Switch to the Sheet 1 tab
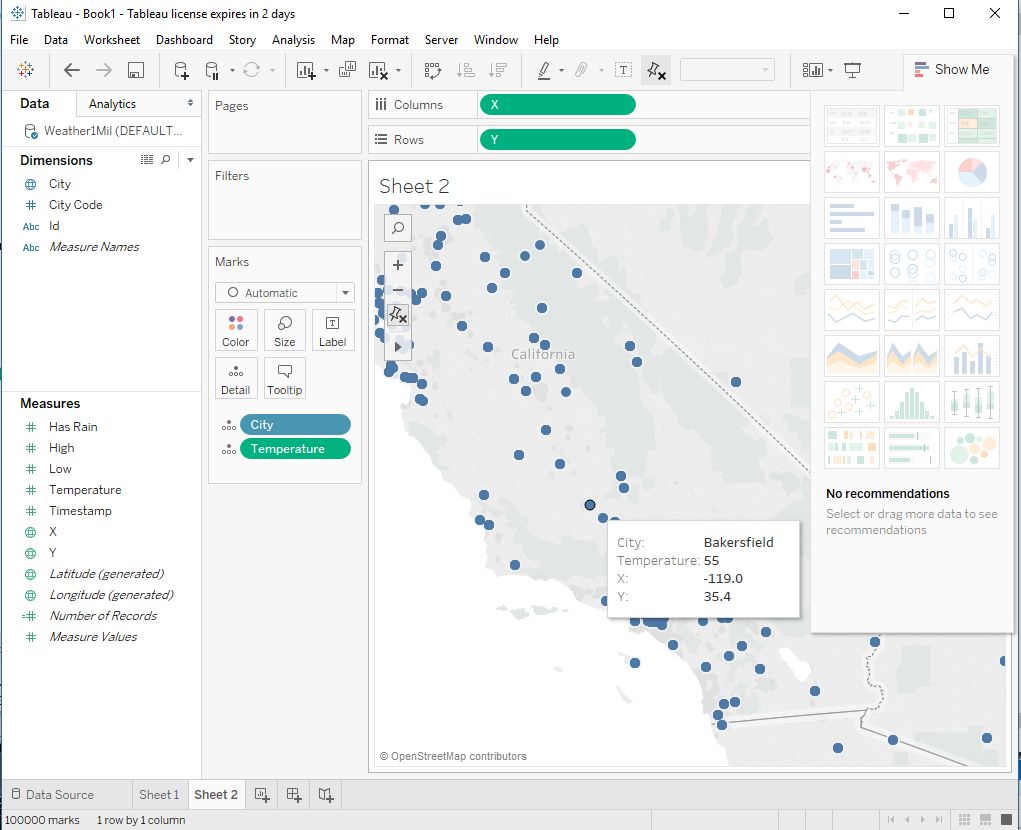This screenshot has height=830, width=1021. [159, 795]
